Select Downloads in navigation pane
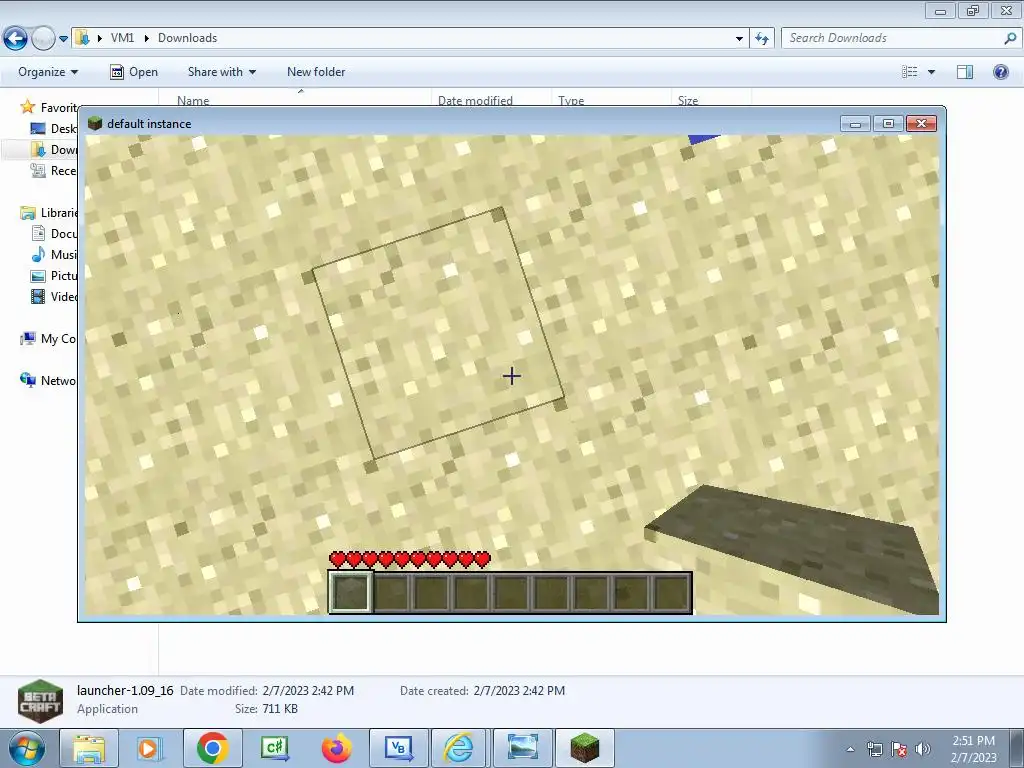The width and height of the screenshot is (1024, 768). 54,150
